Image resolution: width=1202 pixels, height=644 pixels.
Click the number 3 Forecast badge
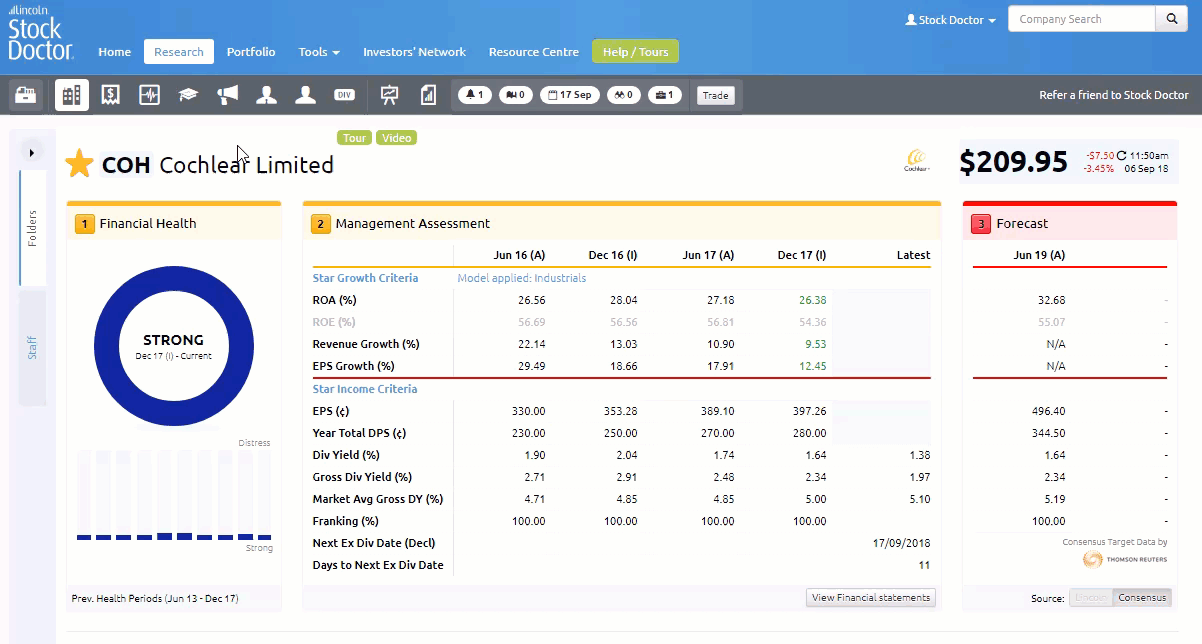981,224
